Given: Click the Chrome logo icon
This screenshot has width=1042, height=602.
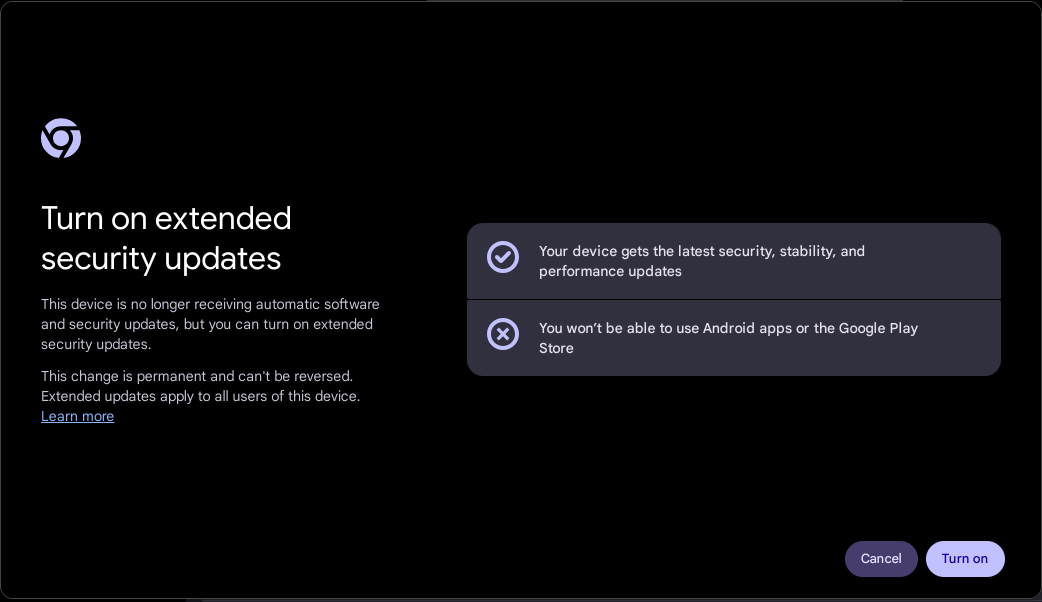Looking at the screenshot, I should click(60, 138).
